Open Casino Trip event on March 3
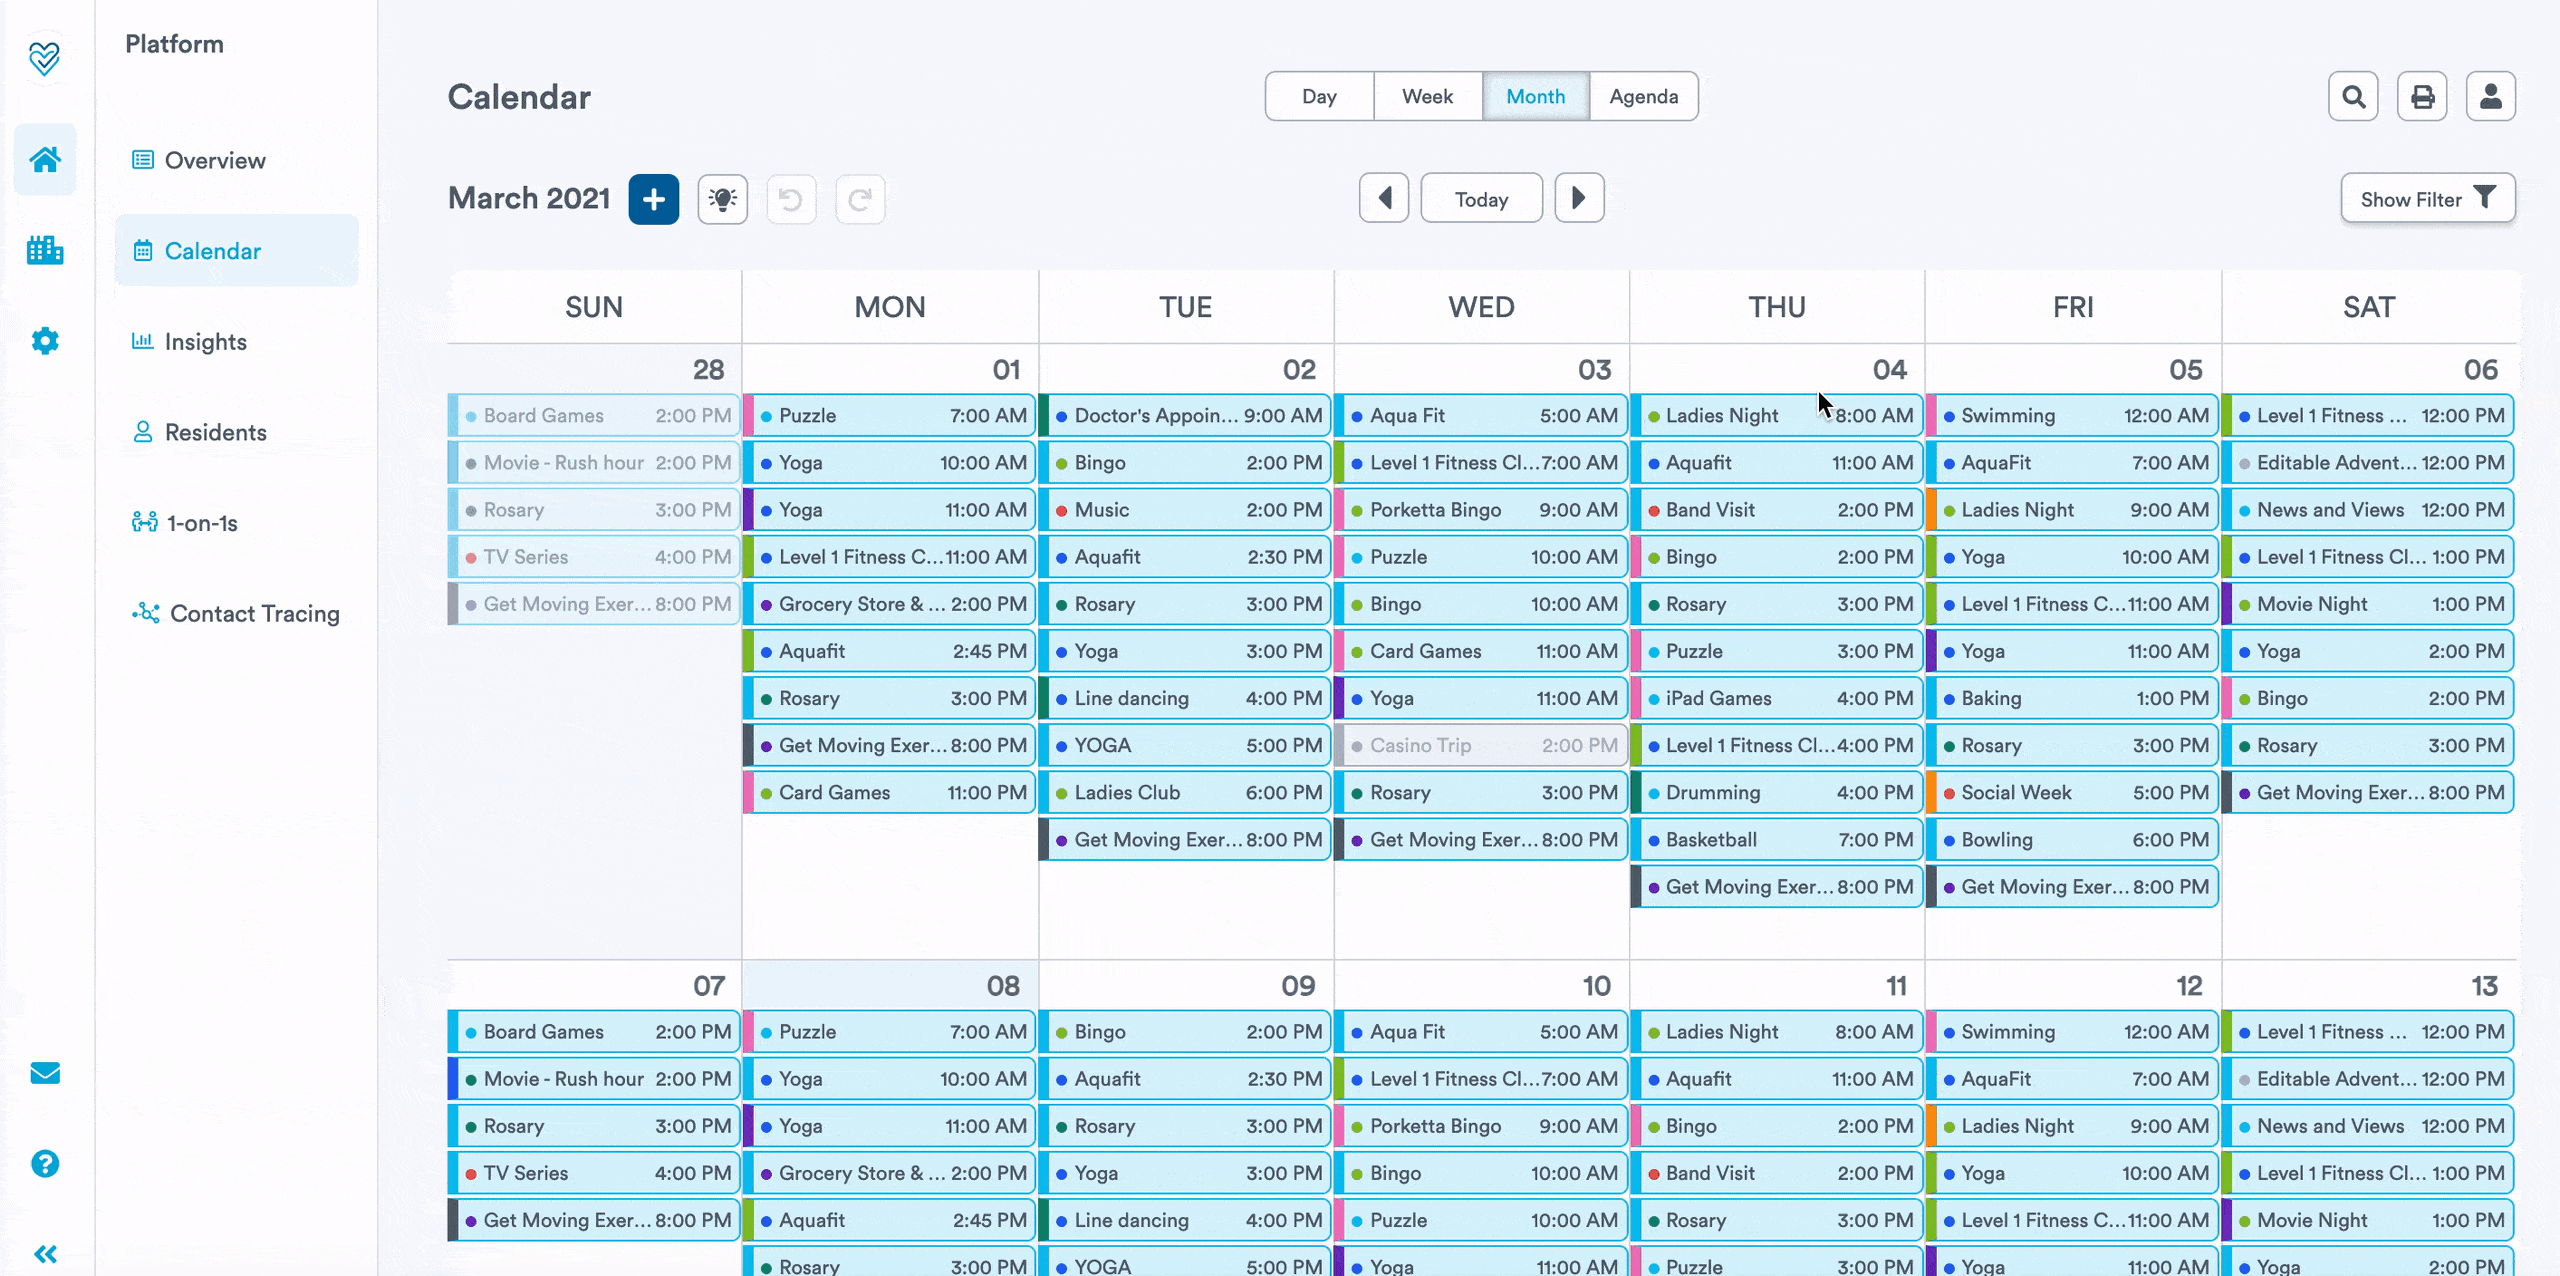The height and width of the screenshot is (1276, 2560). point(1482,745)
